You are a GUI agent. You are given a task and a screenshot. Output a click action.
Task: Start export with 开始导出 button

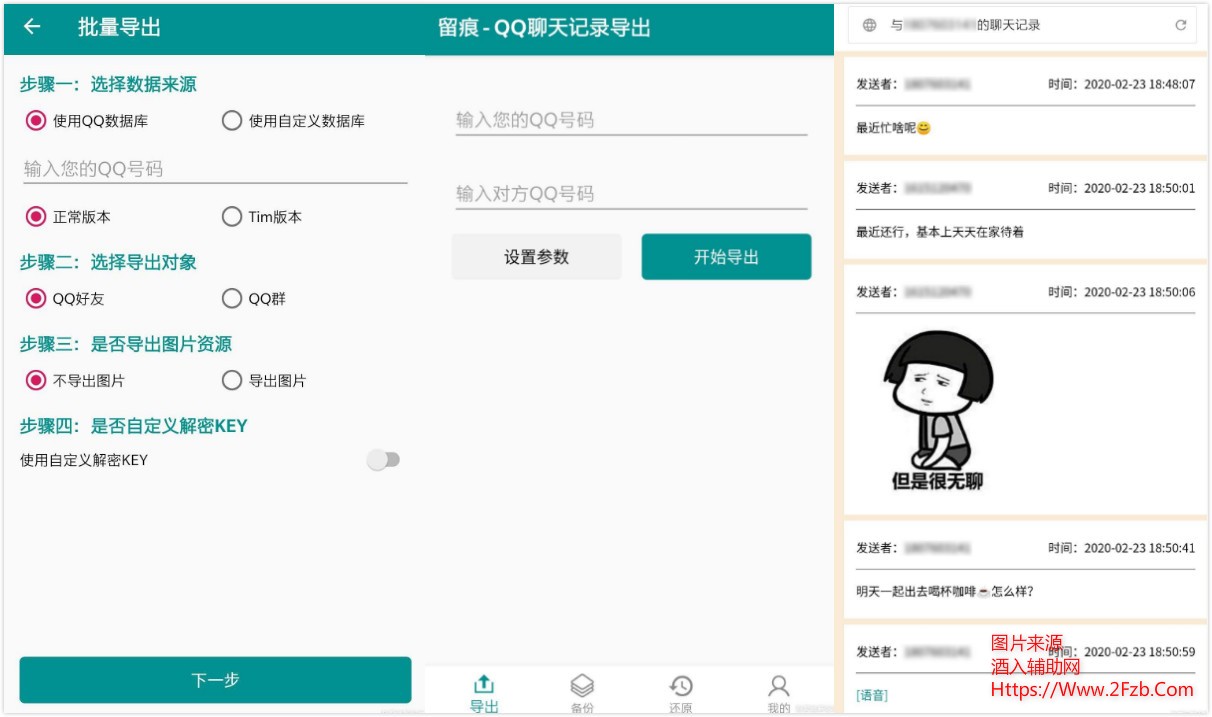(726, 257)
